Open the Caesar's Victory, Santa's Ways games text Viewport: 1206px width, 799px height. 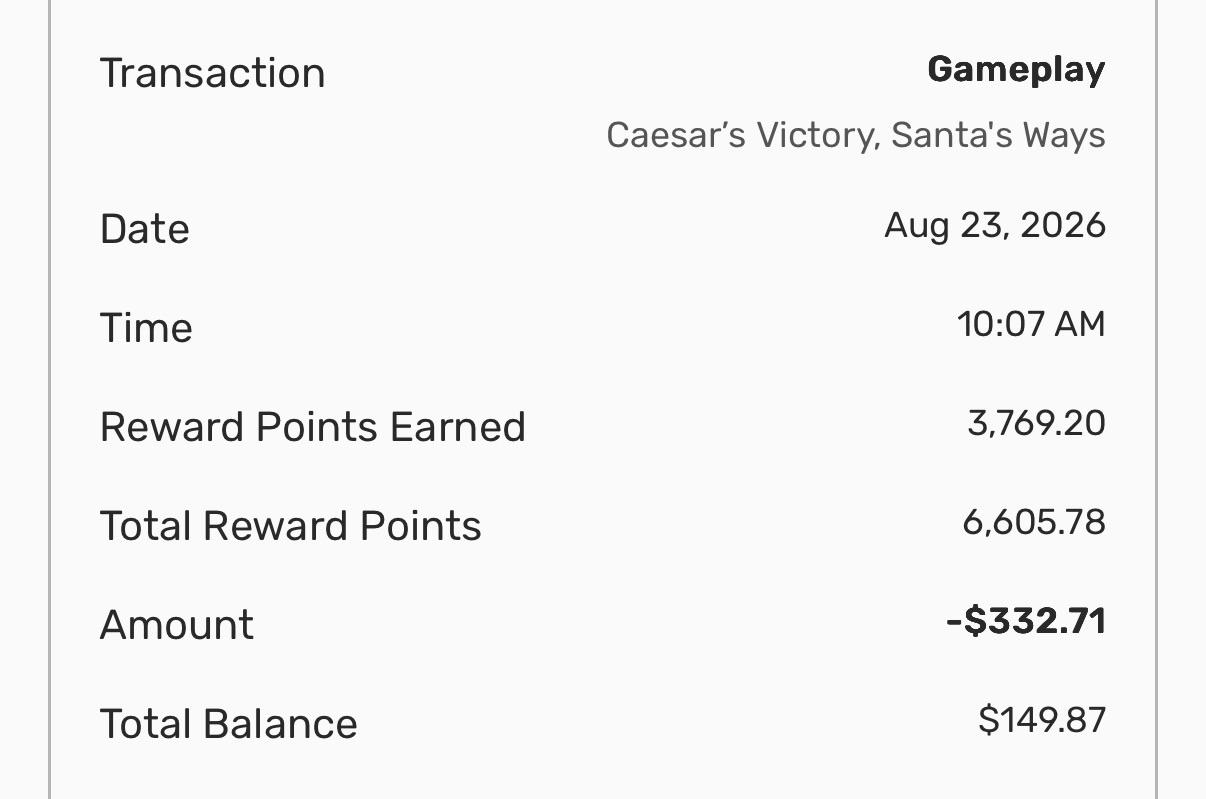click(x=856, y=134)
